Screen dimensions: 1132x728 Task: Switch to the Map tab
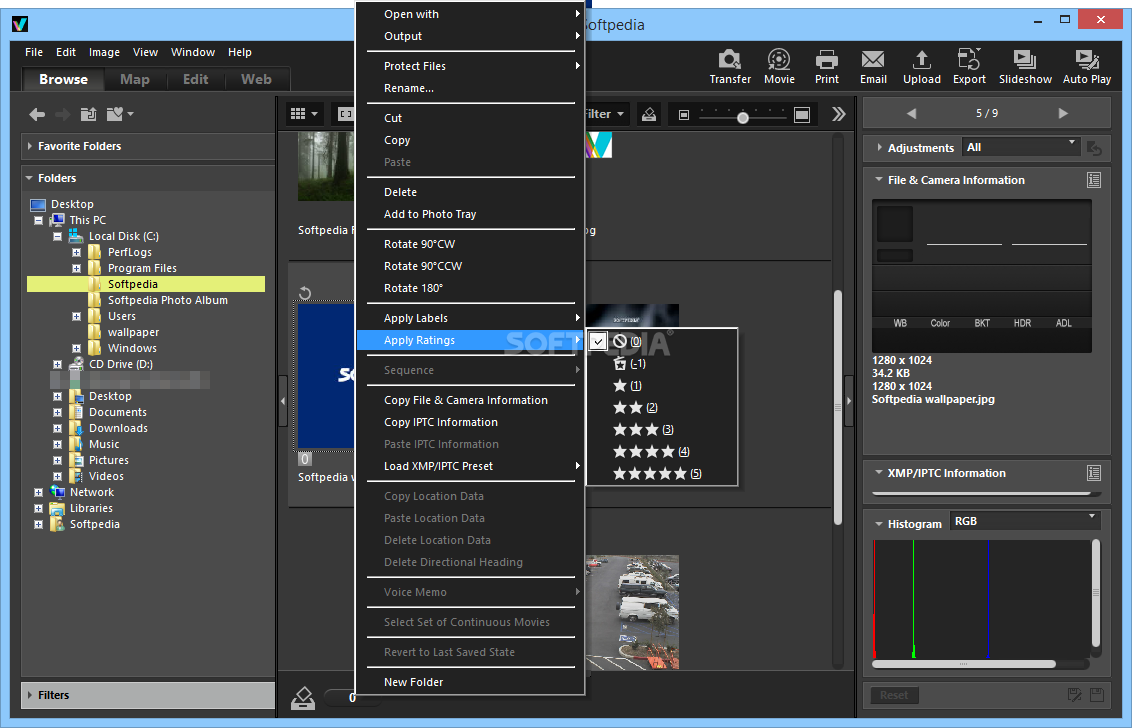(x=134, y=79)
